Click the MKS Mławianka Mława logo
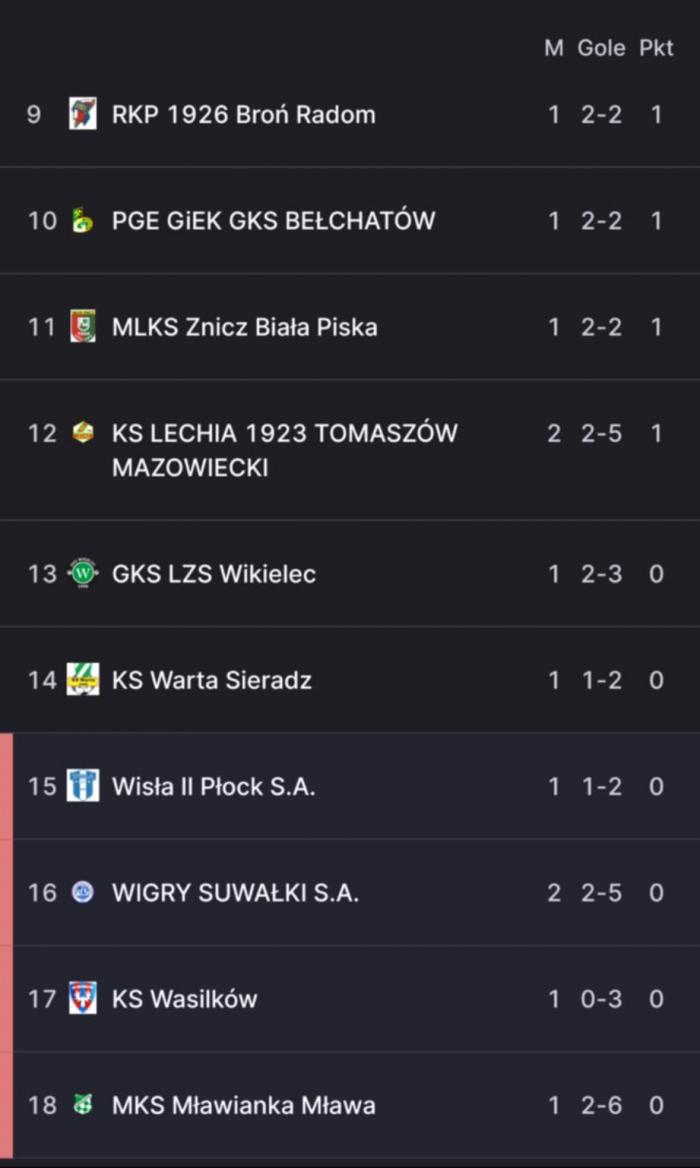The image size is (700, 1168). click(83, 1105)
